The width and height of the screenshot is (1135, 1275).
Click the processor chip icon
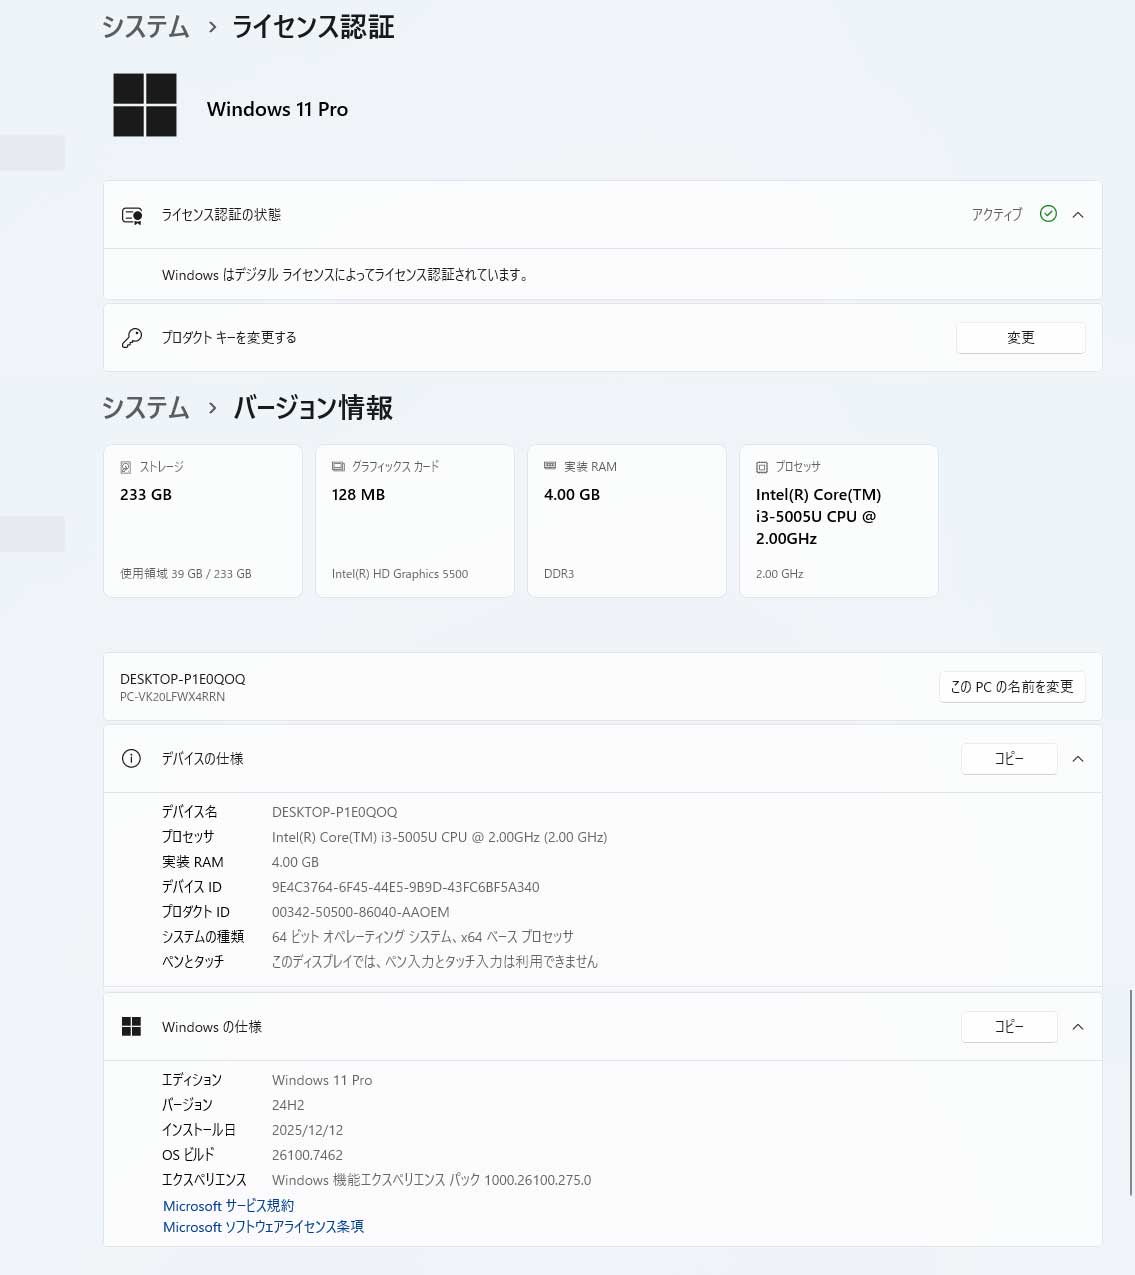click(762, 467)
